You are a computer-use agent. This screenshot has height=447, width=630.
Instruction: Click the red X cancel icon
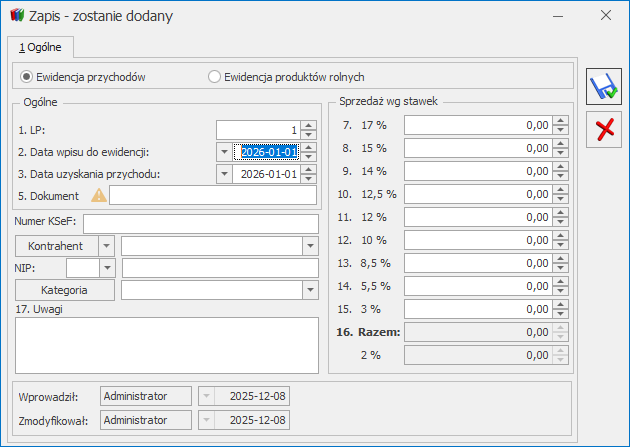pos(602,128)
